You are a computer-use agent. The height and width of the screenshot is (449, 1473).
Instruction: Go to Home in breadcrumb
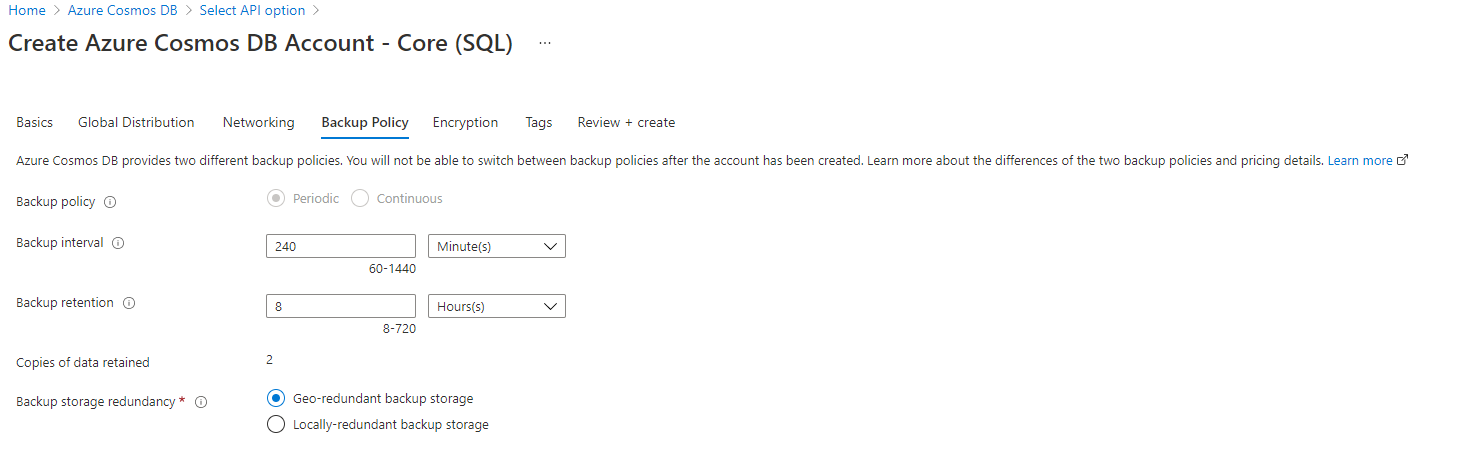[27, 10]
